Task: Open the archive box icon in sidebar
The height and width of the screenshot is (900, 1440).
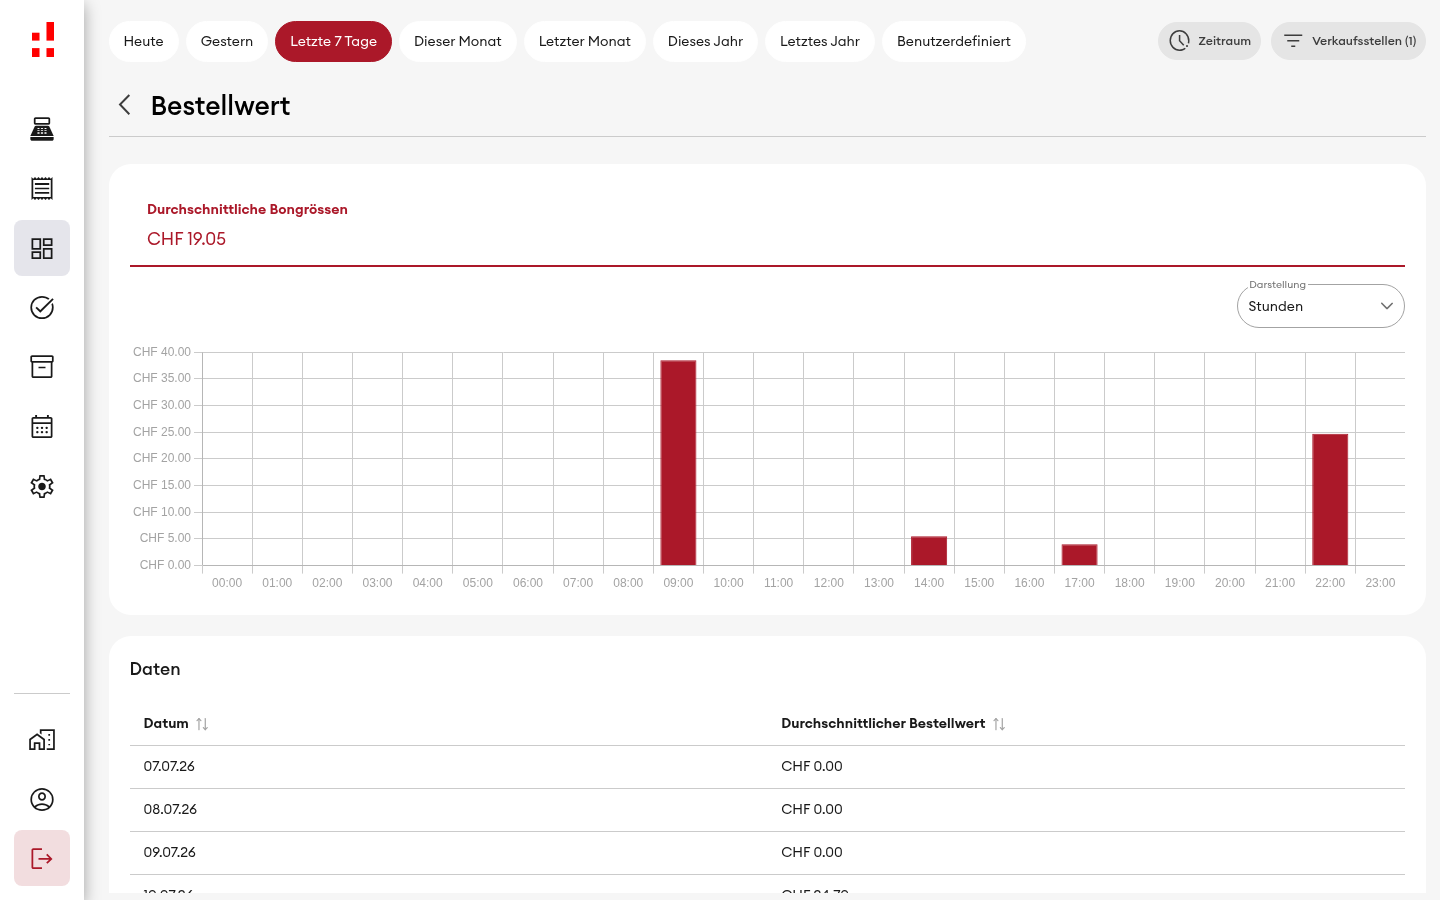Action: tap(42, 367)
